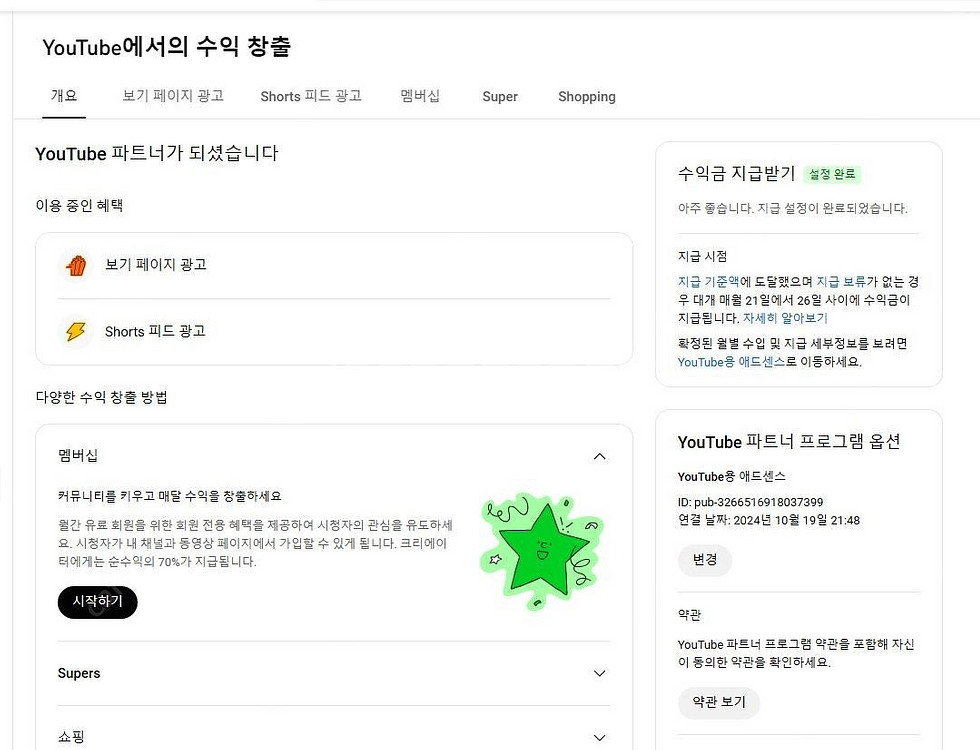The width and height of the screenshot is (980, 750).
Task: Switch to the 보기 페이지 광고 tab
Action: point(173,96)
